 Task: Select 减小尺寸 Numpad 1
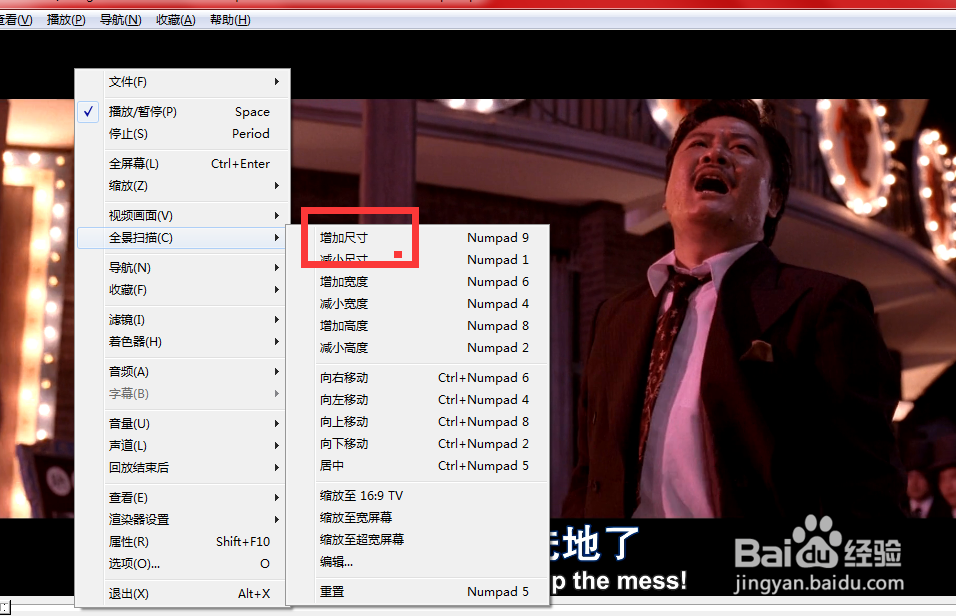pos(418,260)
